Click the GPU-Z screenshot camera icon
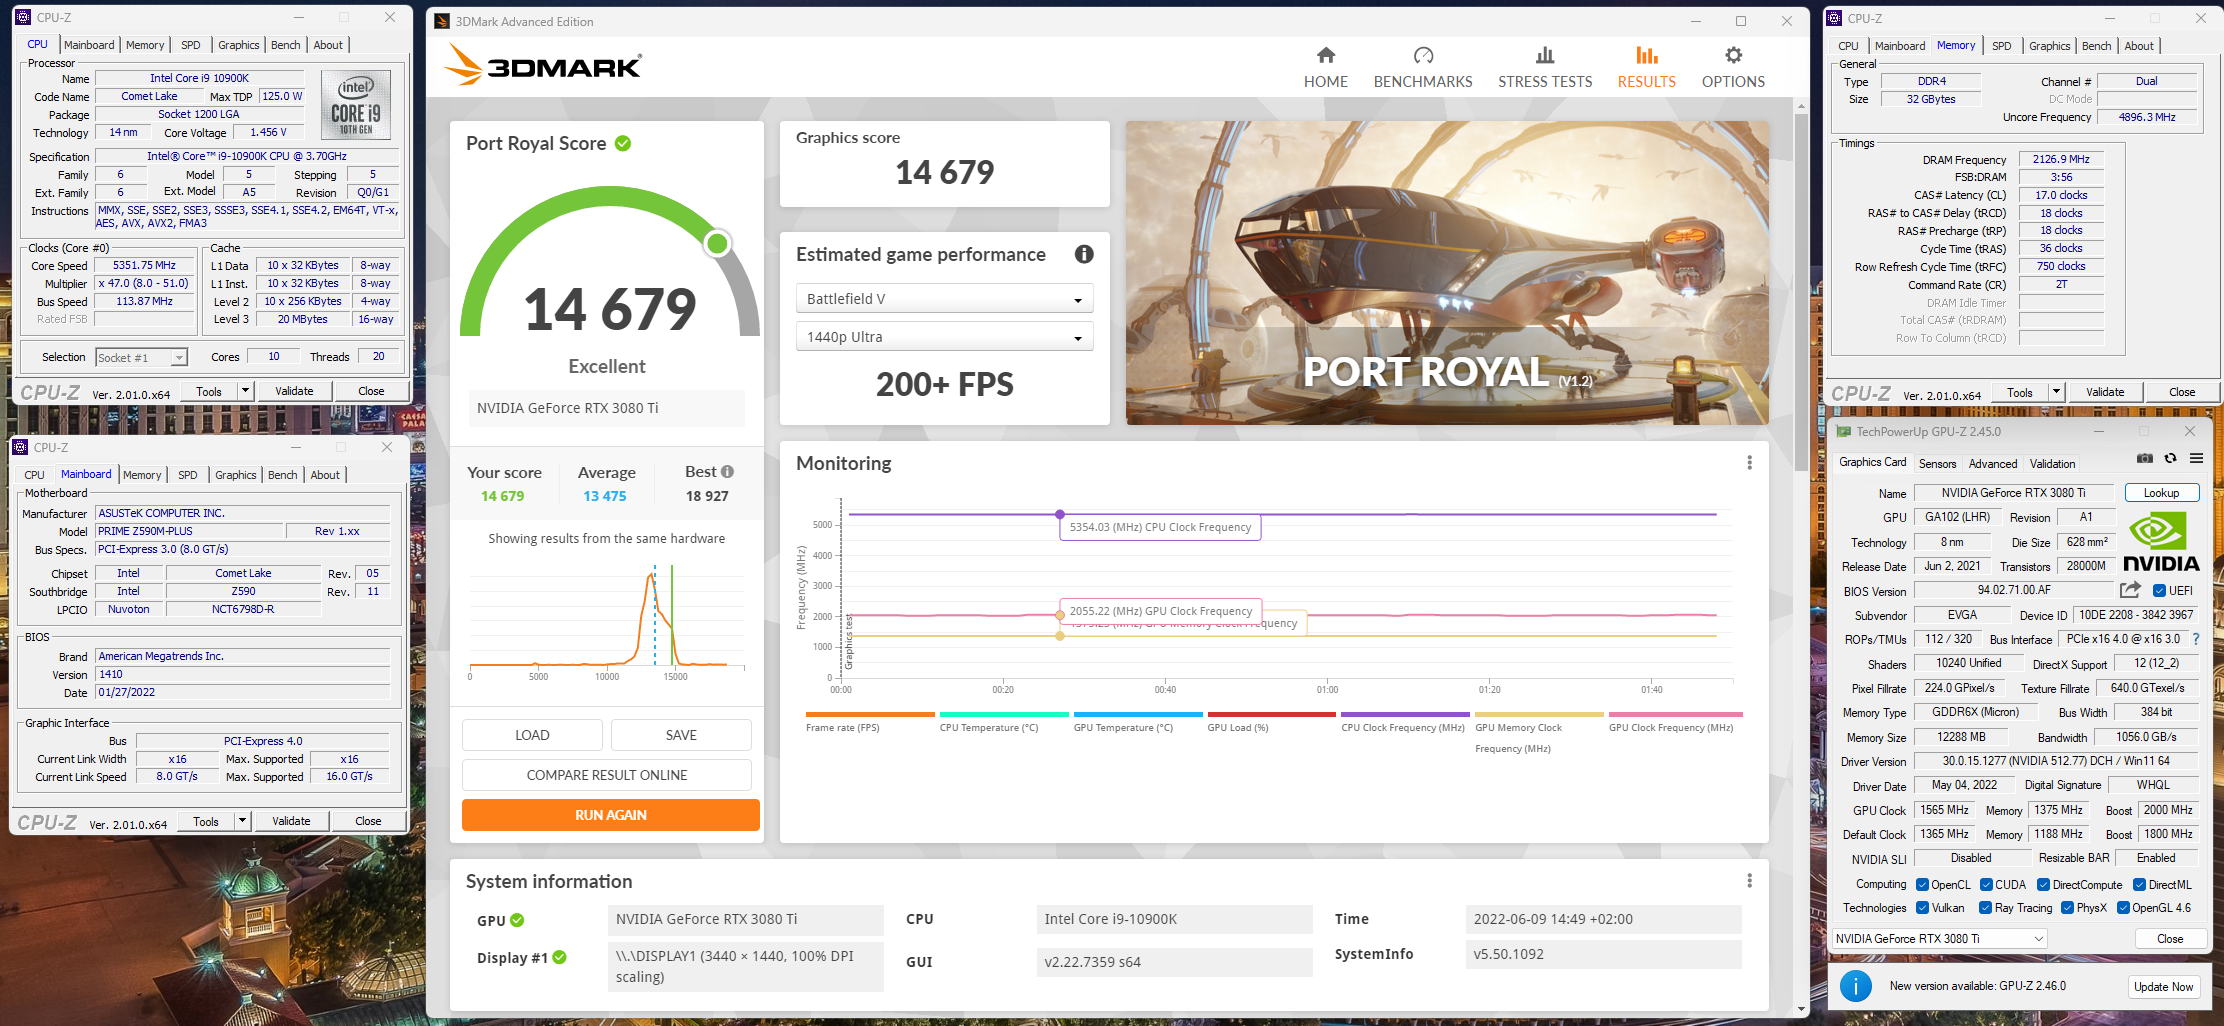This screenshot has height=1026, width=2224. pyautogui.click(x=2144, y=458)
